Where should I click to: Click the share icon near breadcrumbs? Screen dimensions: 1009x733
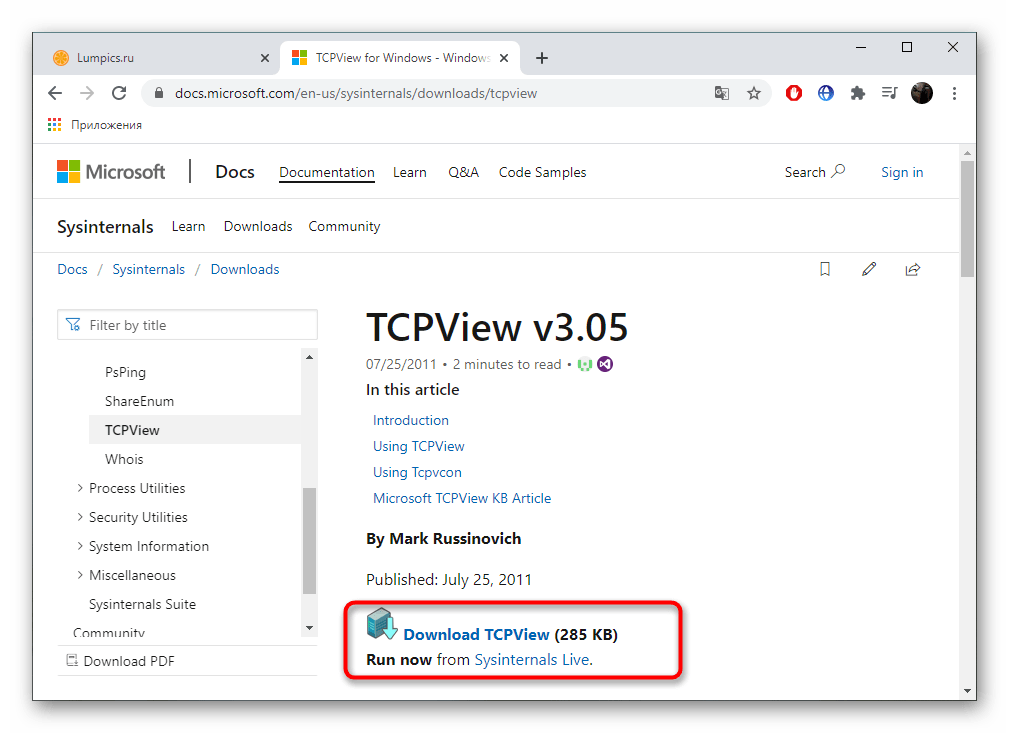coord(912,269)
